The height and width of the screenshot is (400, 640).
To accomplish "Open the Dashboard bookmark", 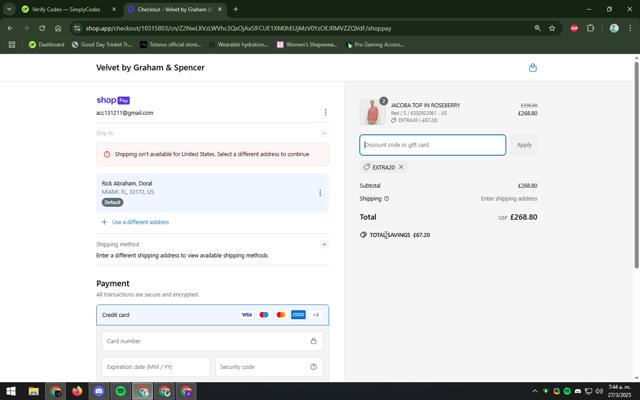I will (x=47, y=44).
